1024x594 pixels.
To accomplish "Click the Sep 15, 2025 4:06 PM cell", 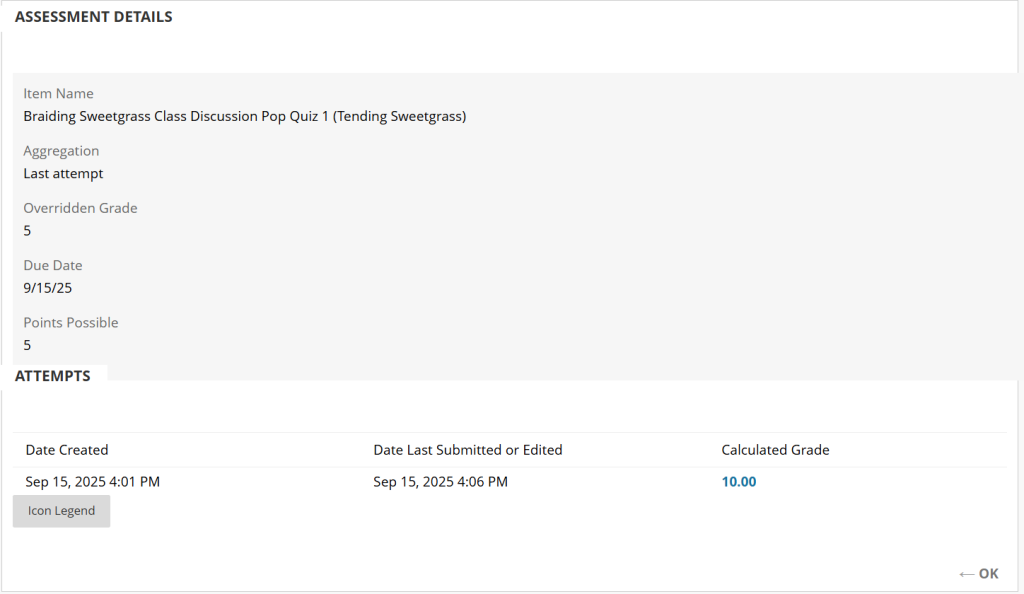I will pyautogui.click(x=440, y=482).
